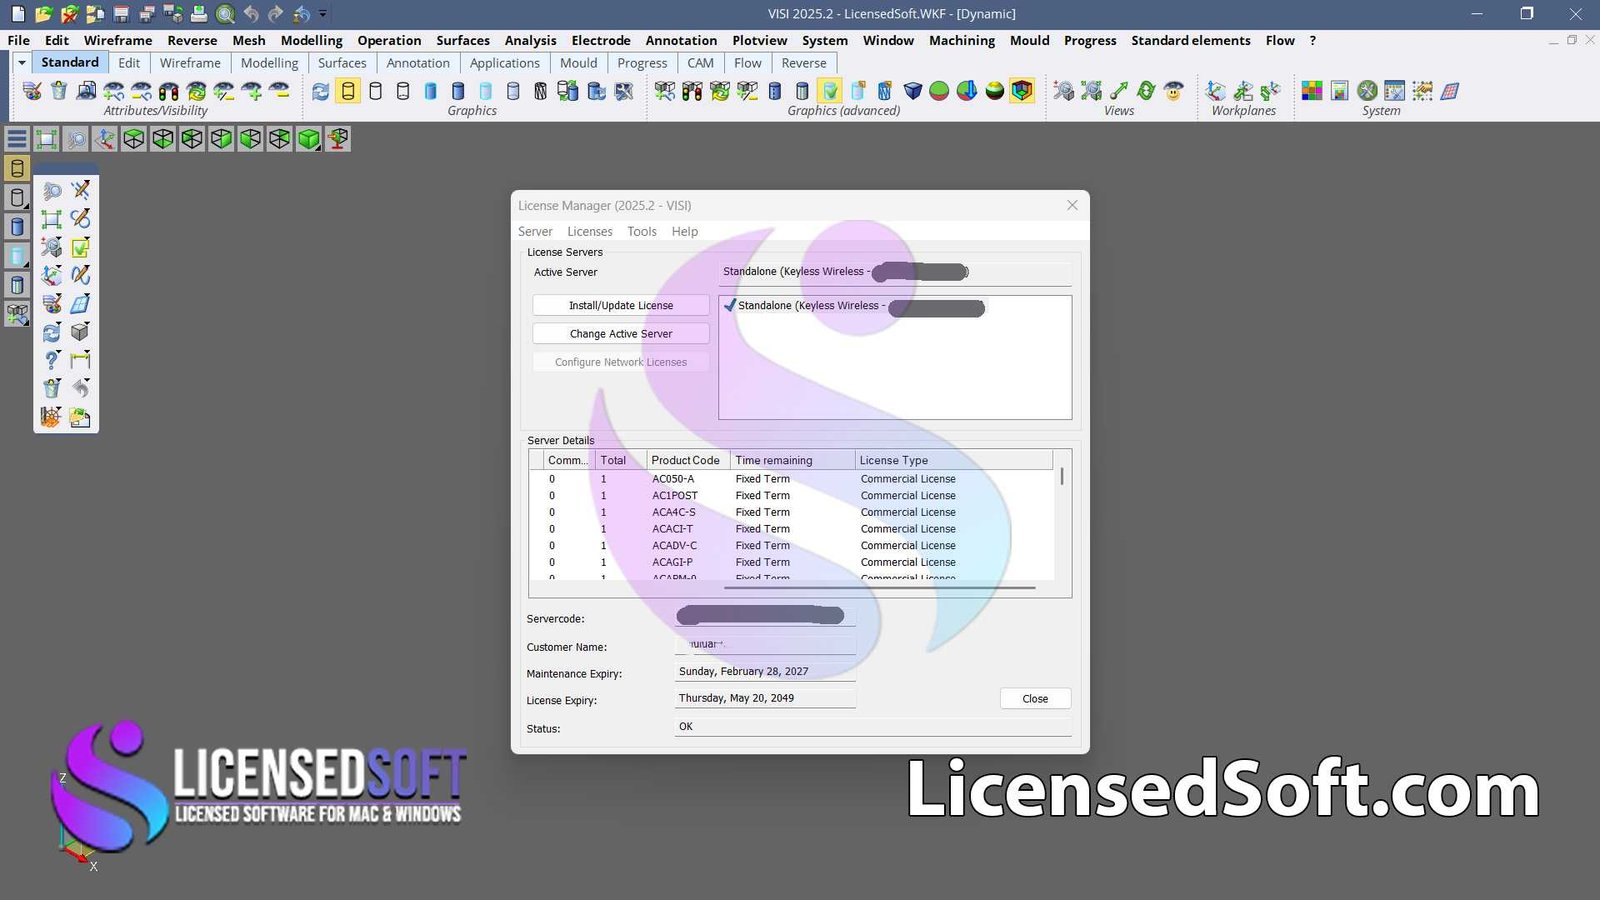1600x900 pixels.
Task: Click the License Expiry date field
Action: tap(765, 698)
